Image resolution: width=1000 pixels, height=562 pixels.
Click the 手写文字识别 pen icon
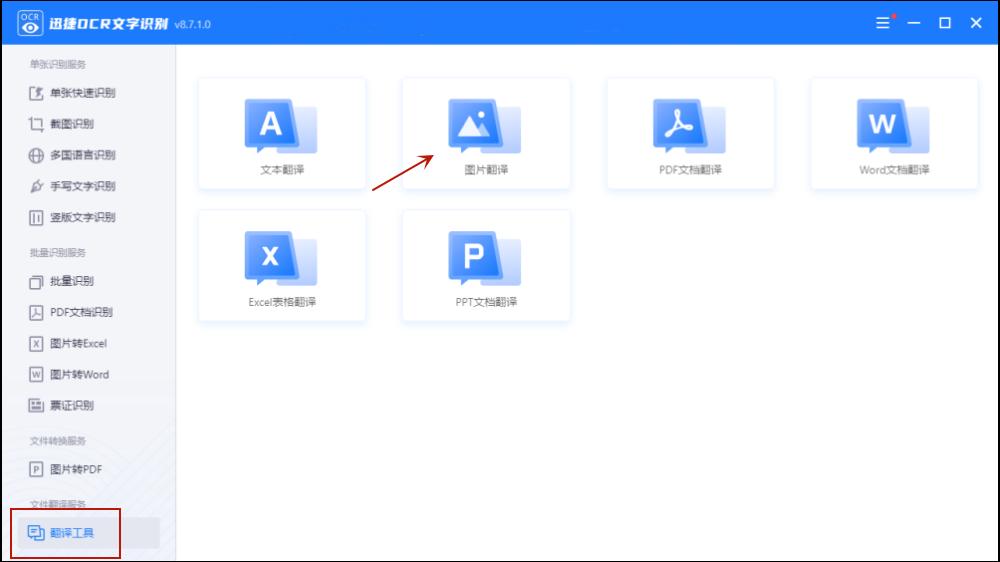coord(36,186)
